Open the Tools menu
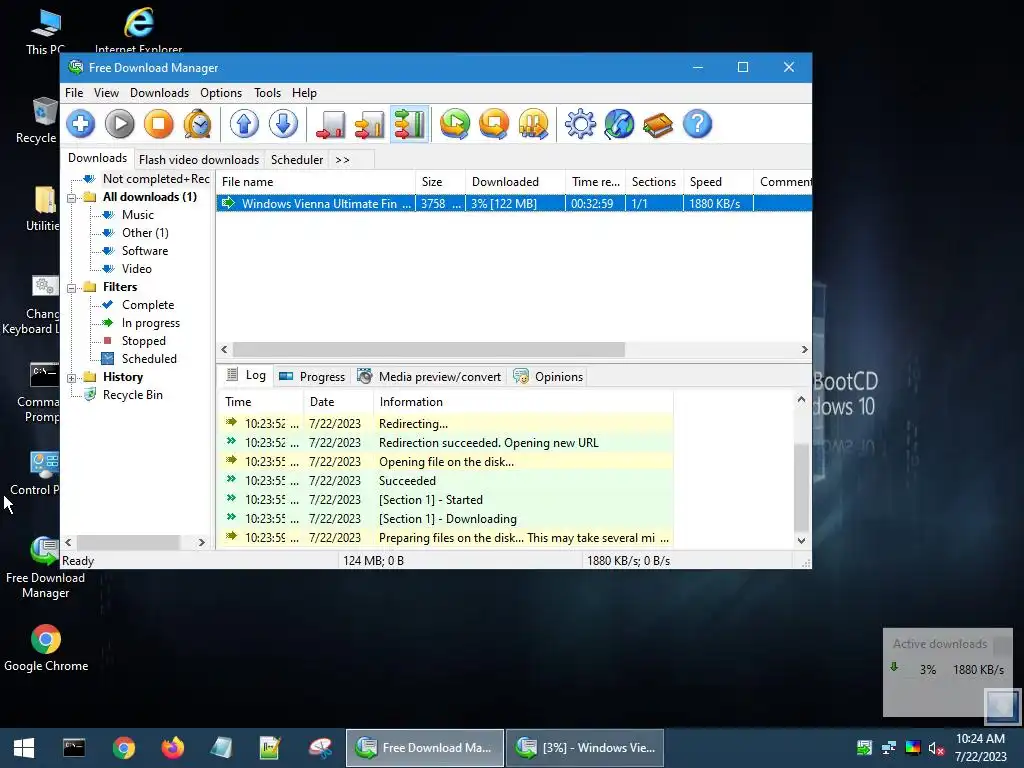The image size is (1024, 768). click(x=267, y=93)
